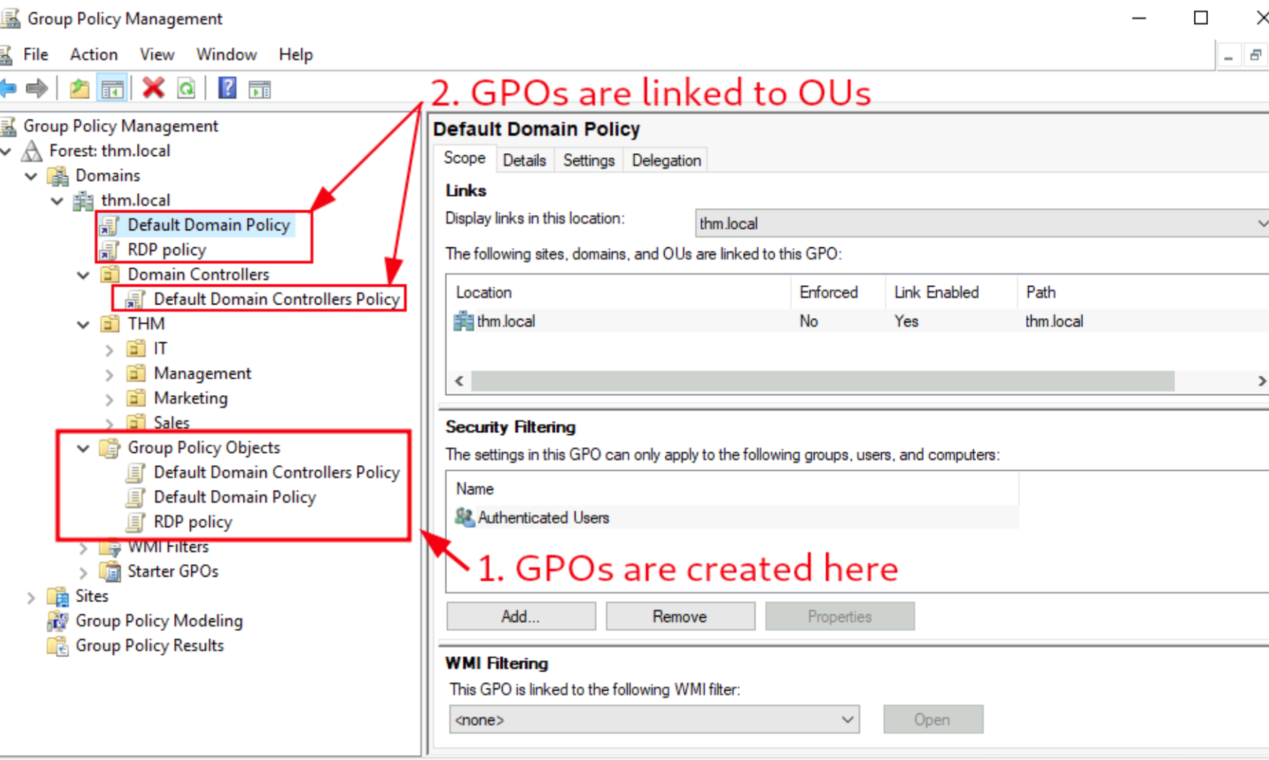The width and height of the screenshot is (1269, 760).
Task: Select the Marketing OU folder icon
Action: [x=136, y=398]
